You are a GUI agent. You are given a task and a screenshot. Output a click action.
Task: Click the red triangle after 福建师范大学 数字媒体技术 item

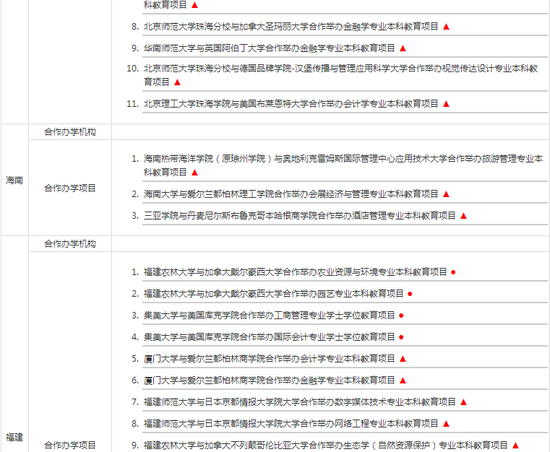click(x=463, y=402)
